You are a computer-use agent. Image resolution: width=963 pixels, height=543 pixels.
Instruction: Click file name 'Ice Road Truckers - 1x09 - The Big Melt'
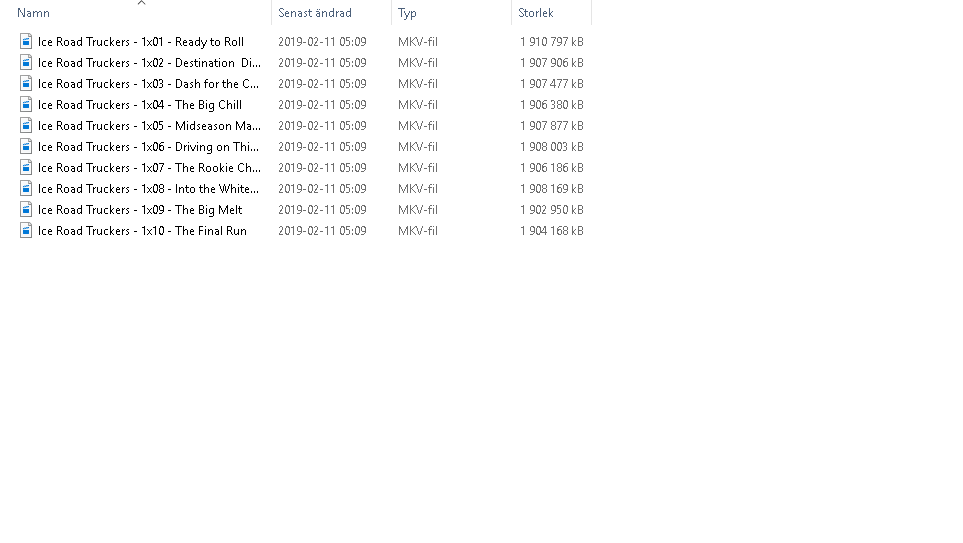[140, 209]
